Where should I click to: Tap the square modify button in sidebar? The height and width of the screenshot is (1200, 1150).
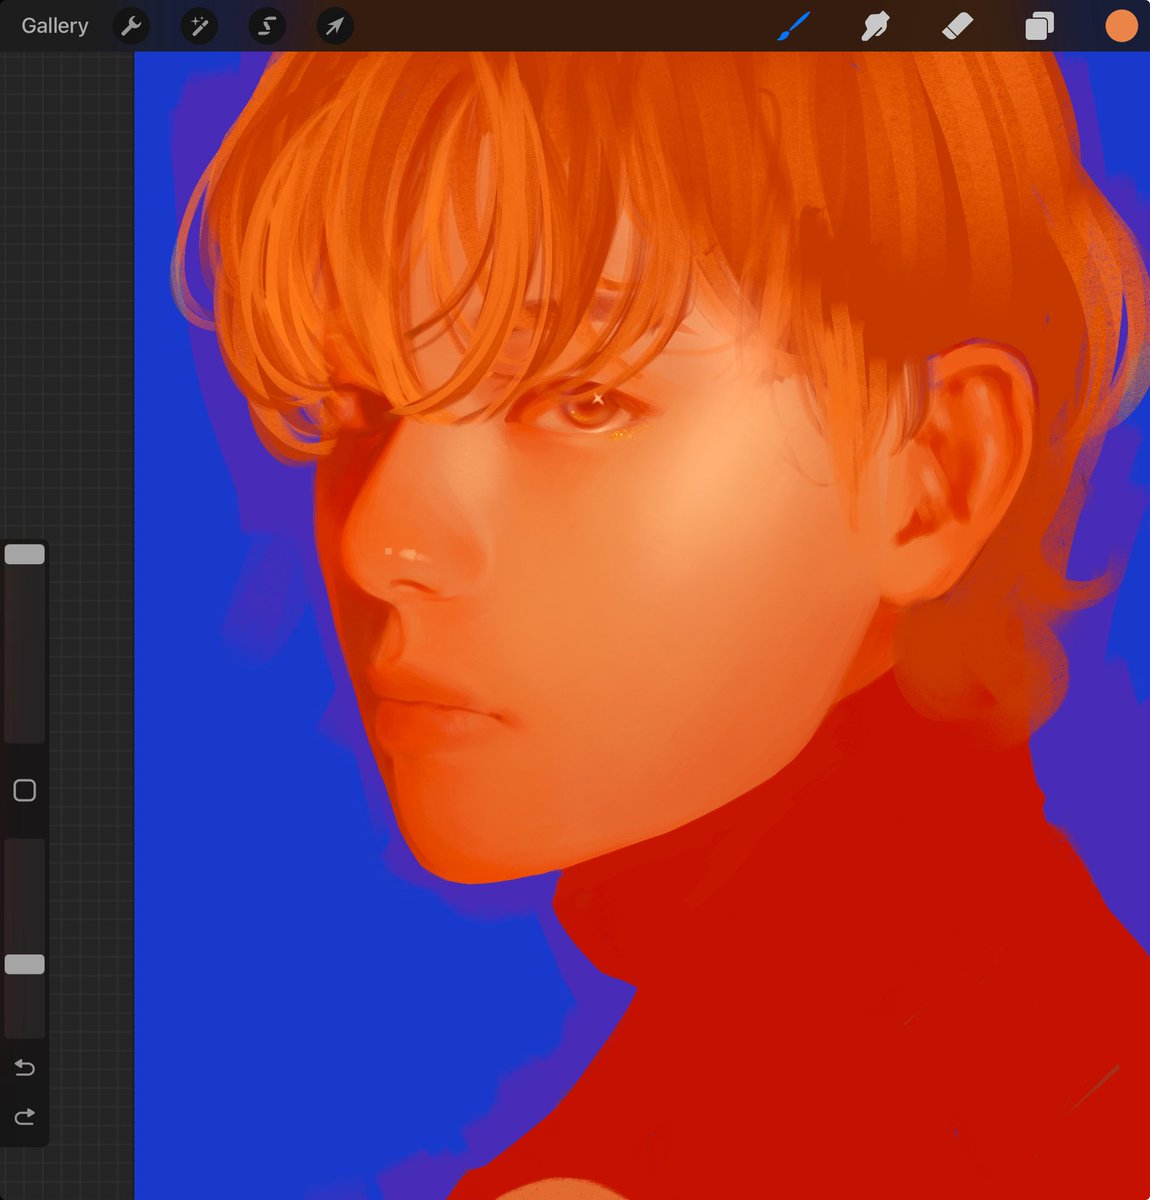coord(25,791)
